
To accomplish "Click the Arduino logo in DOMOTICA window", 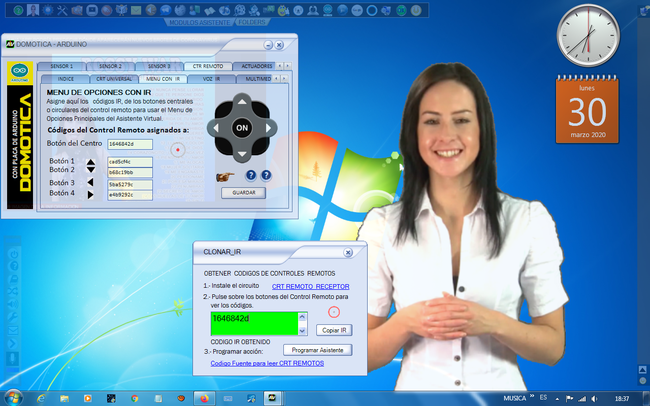I will [19, 73].
